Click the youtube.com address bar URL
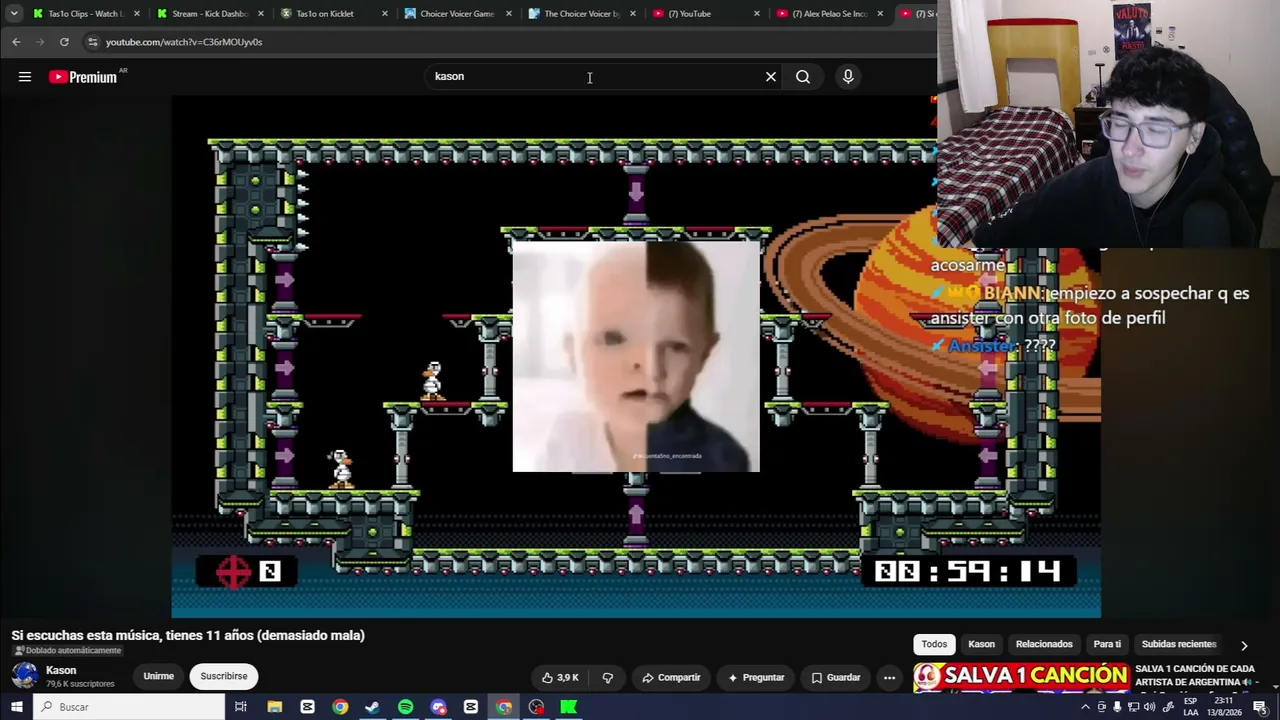Viewport: 1280px width, 720px height. coord(184,42)
